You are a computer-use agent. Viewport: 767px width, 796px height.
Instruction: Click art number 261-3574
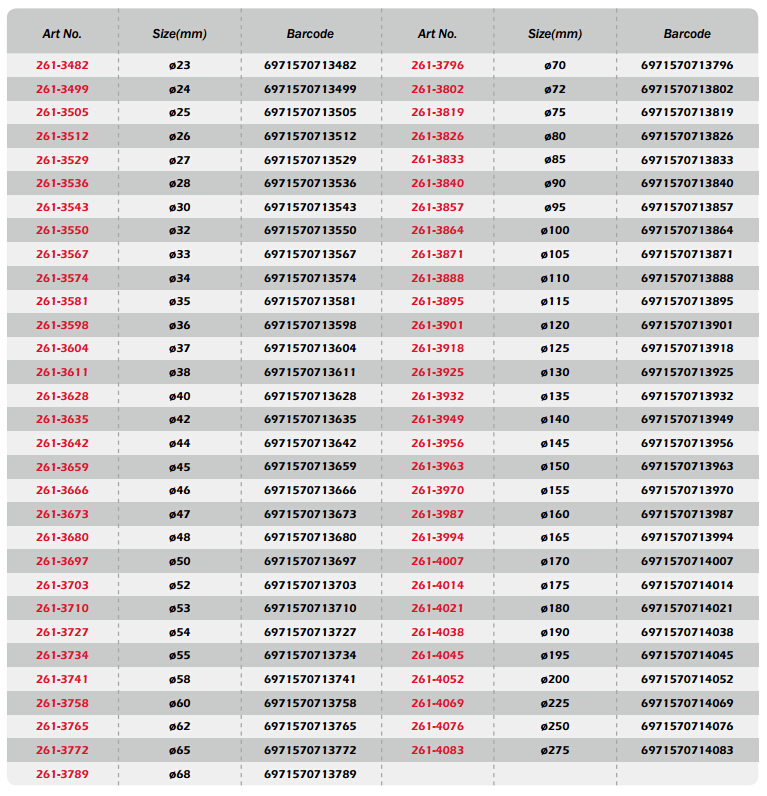(62, 278)
